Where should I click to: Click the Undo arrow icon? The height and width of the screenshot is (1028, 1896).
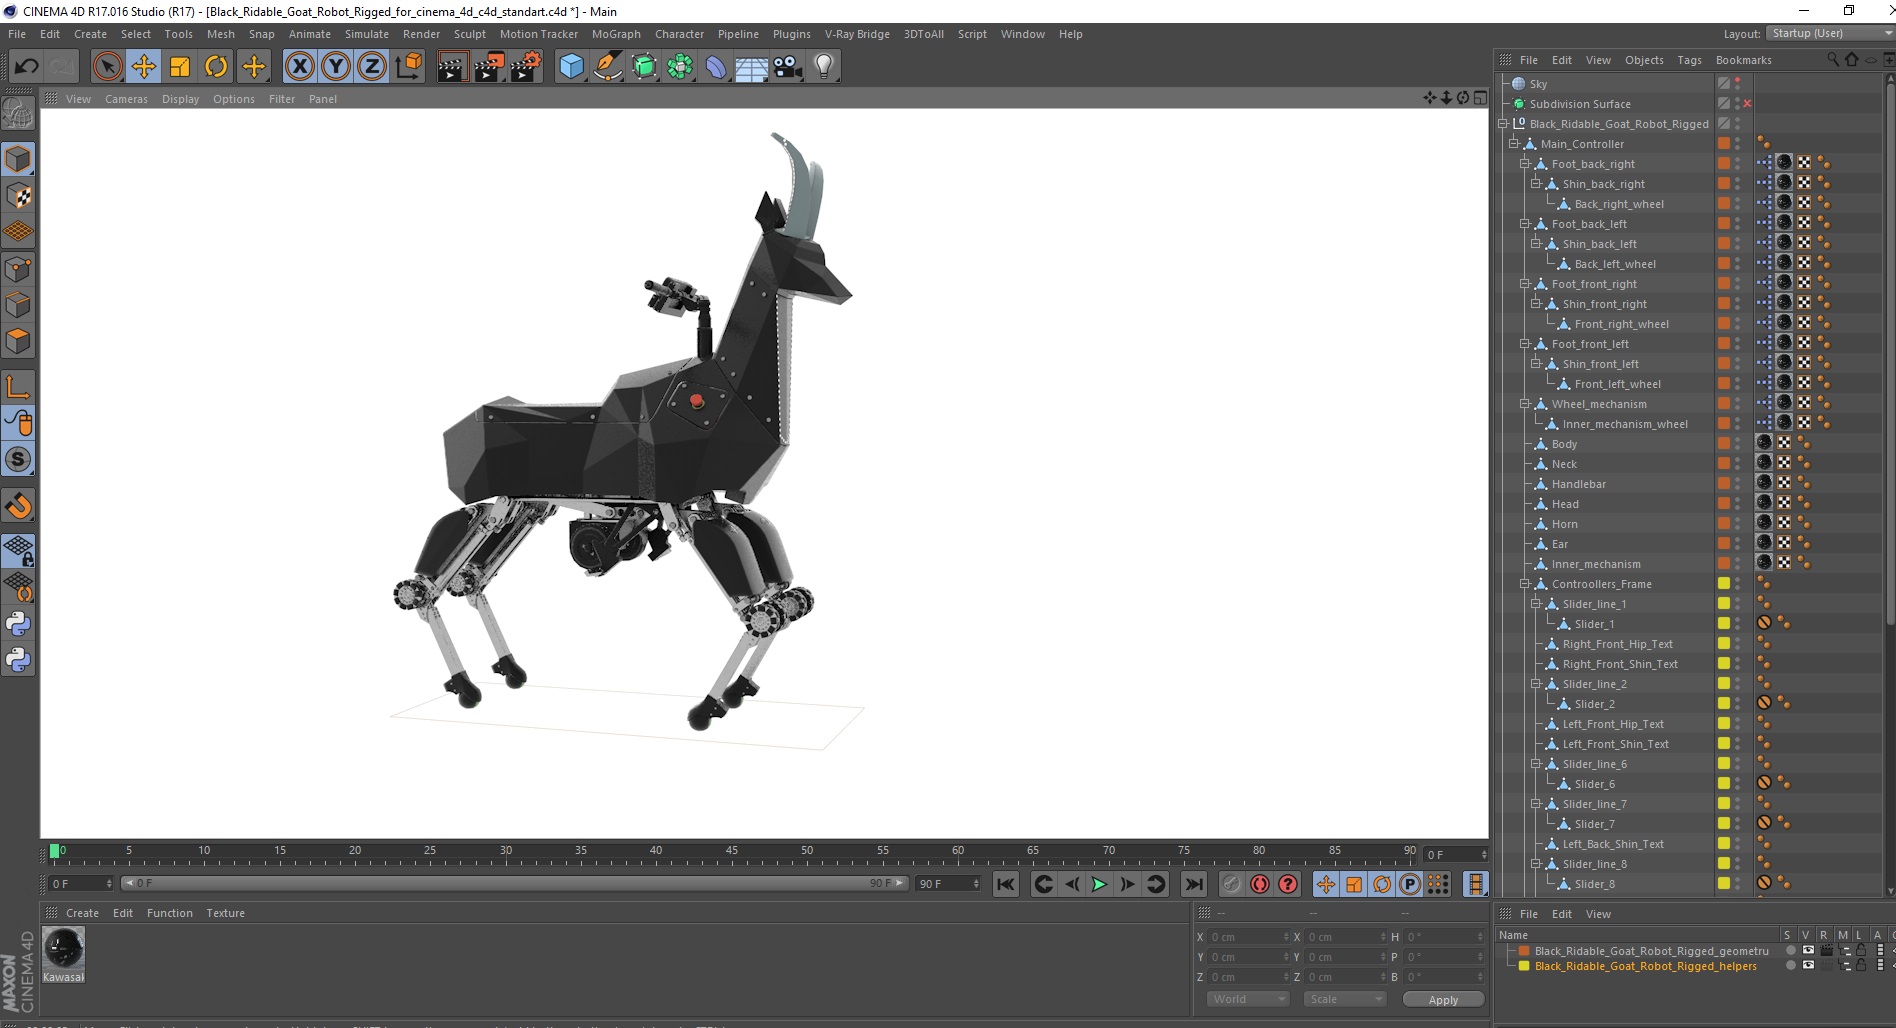[x=26, y=67]
